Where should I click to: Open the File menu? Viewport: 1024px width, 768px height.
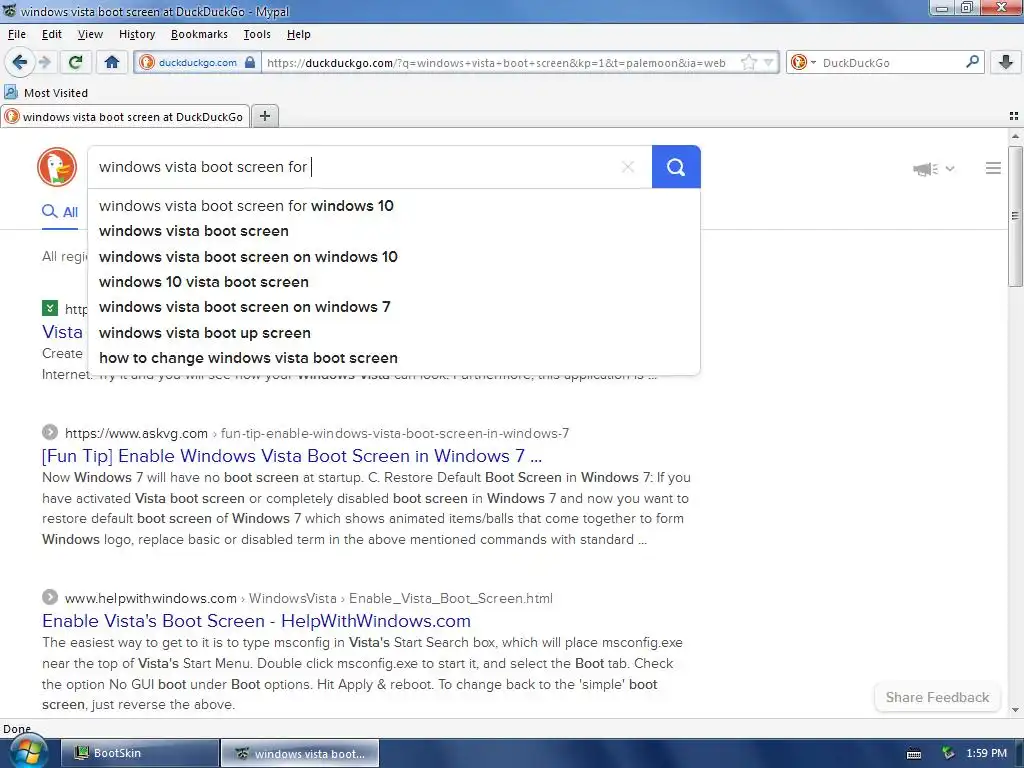tap(17, 34)
